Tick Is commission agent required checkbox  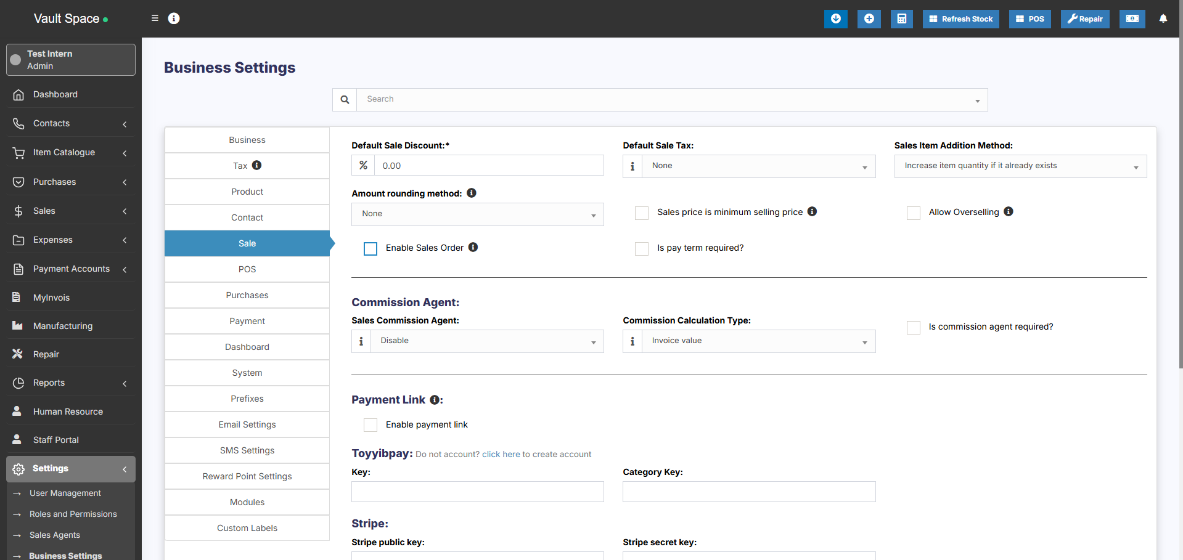(913, 327)
